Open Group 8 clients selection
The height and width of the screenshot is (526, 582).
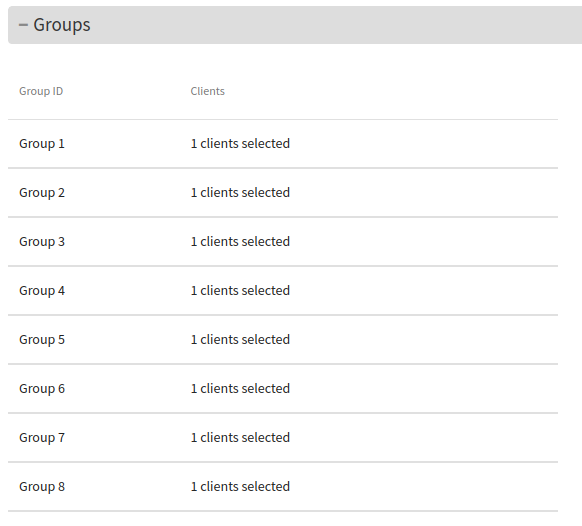(240, 487)
